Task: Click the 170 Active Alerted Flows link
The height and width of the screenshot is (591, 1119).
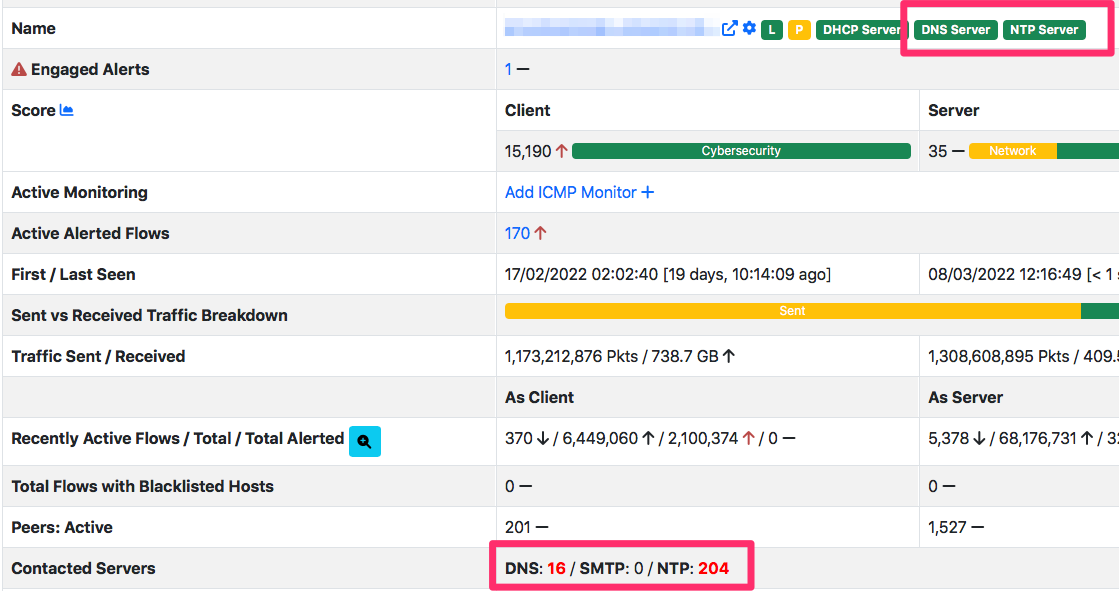Action: [x=516, y=233]
